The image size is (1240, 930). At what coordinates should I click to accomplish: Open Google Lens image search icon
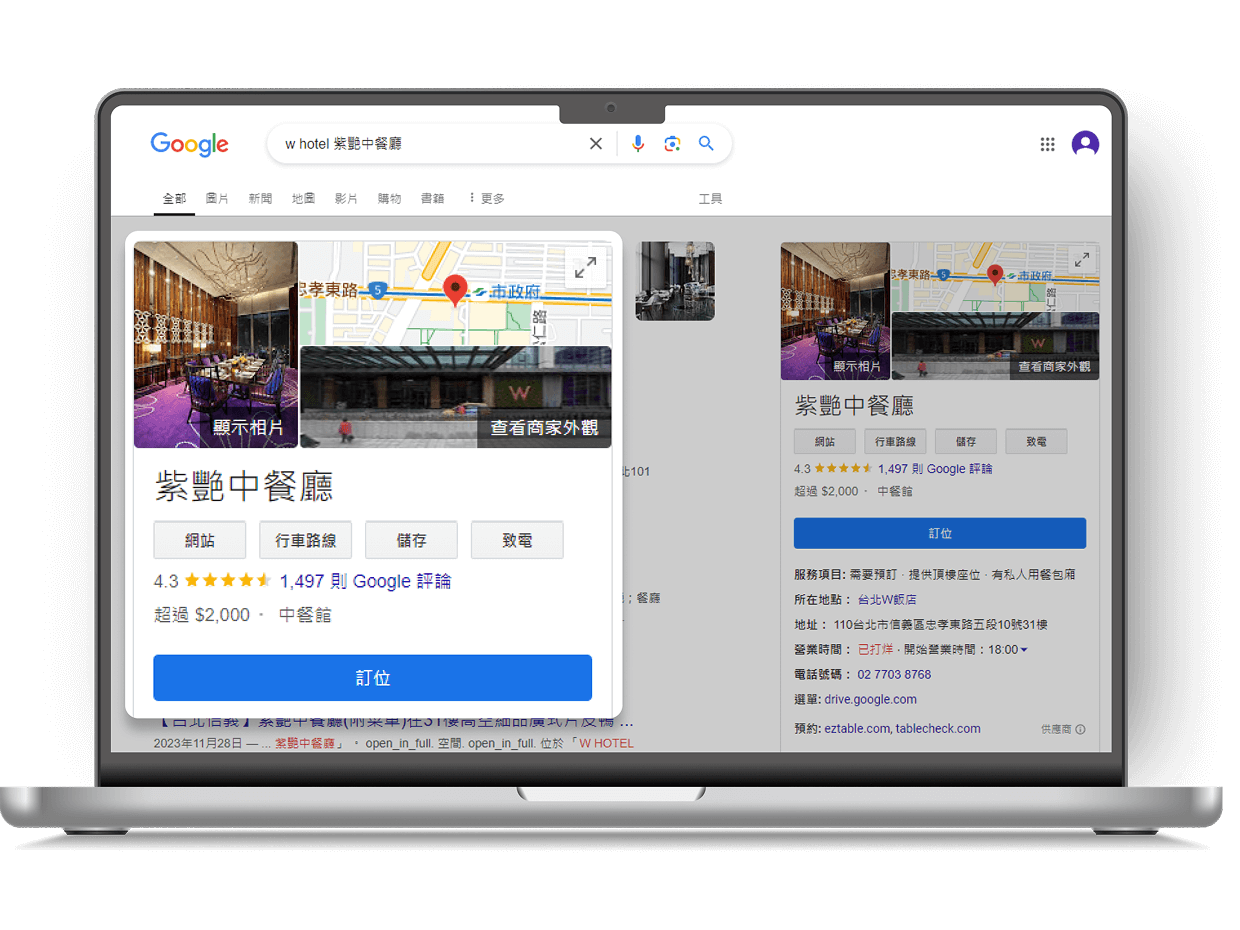click(672, 143)
